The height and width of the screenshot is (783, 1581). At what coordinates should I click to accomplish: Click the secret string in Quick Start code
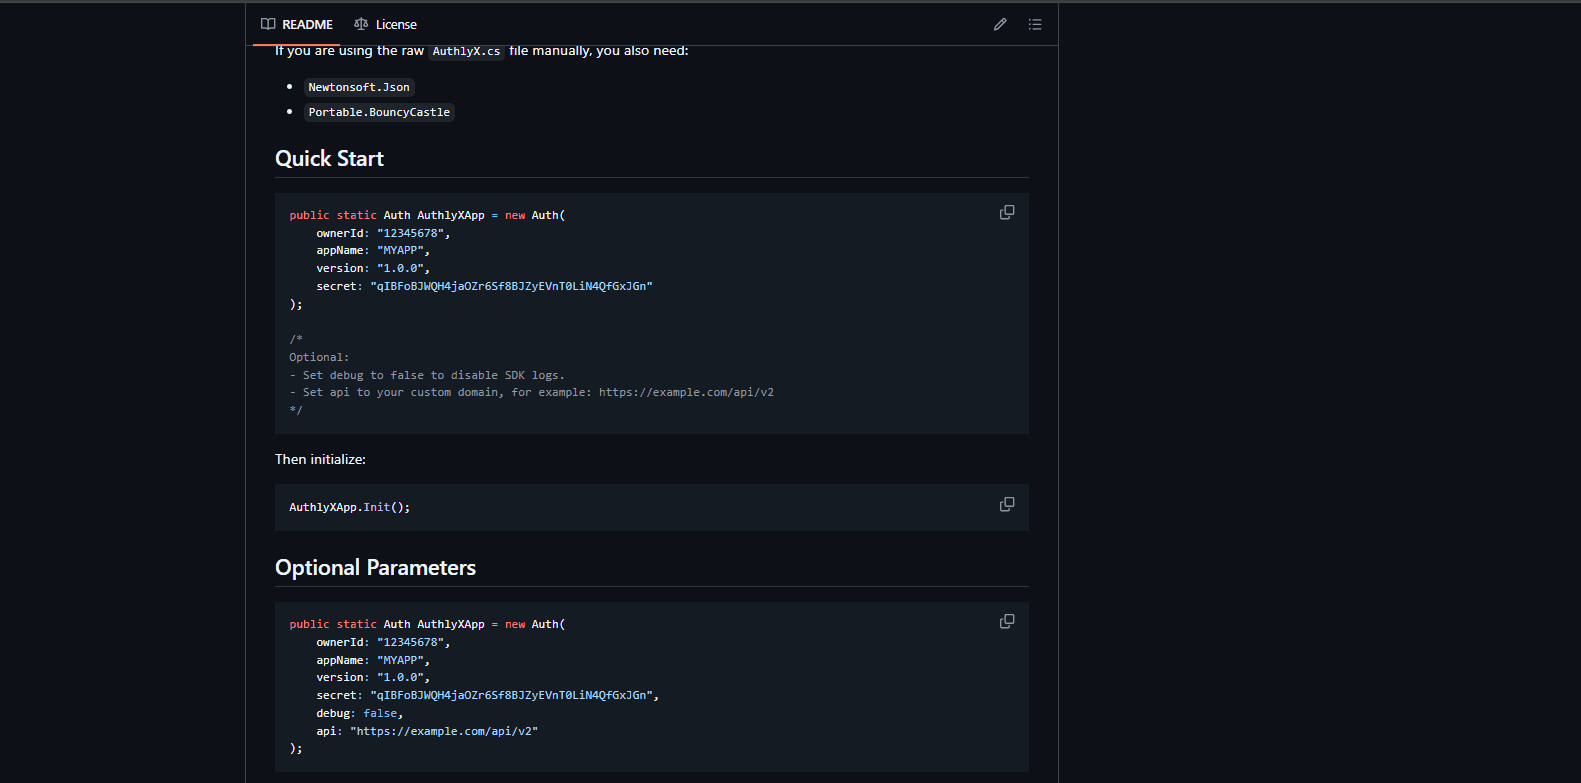point(511,286)
